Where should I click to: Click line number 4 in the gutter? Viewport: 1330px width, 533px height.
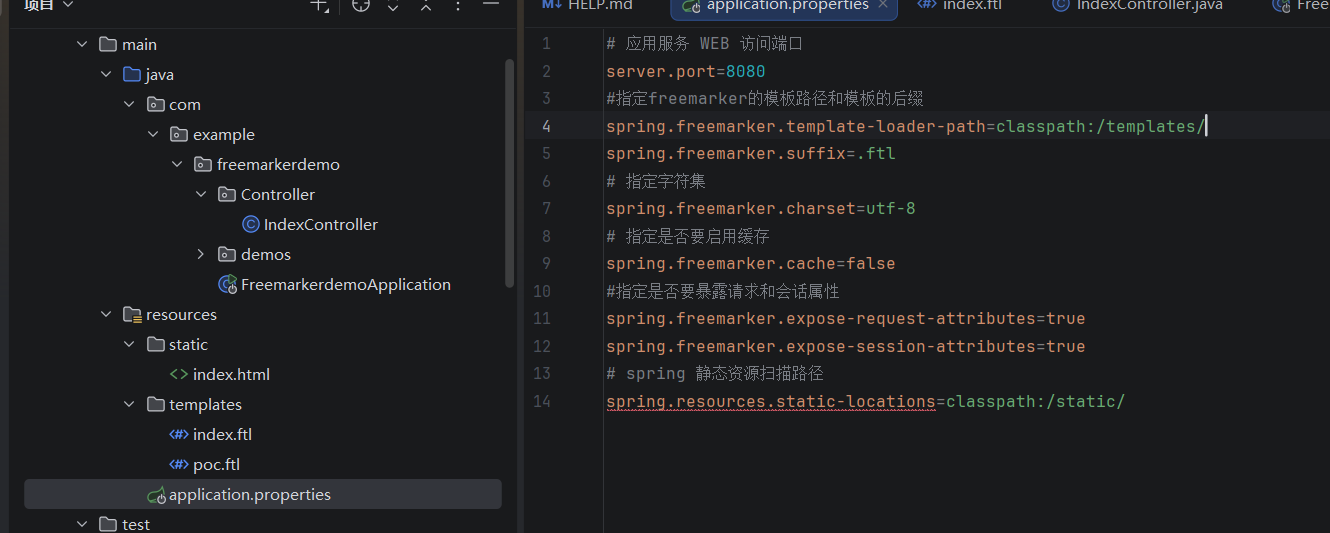click(546, 126)
